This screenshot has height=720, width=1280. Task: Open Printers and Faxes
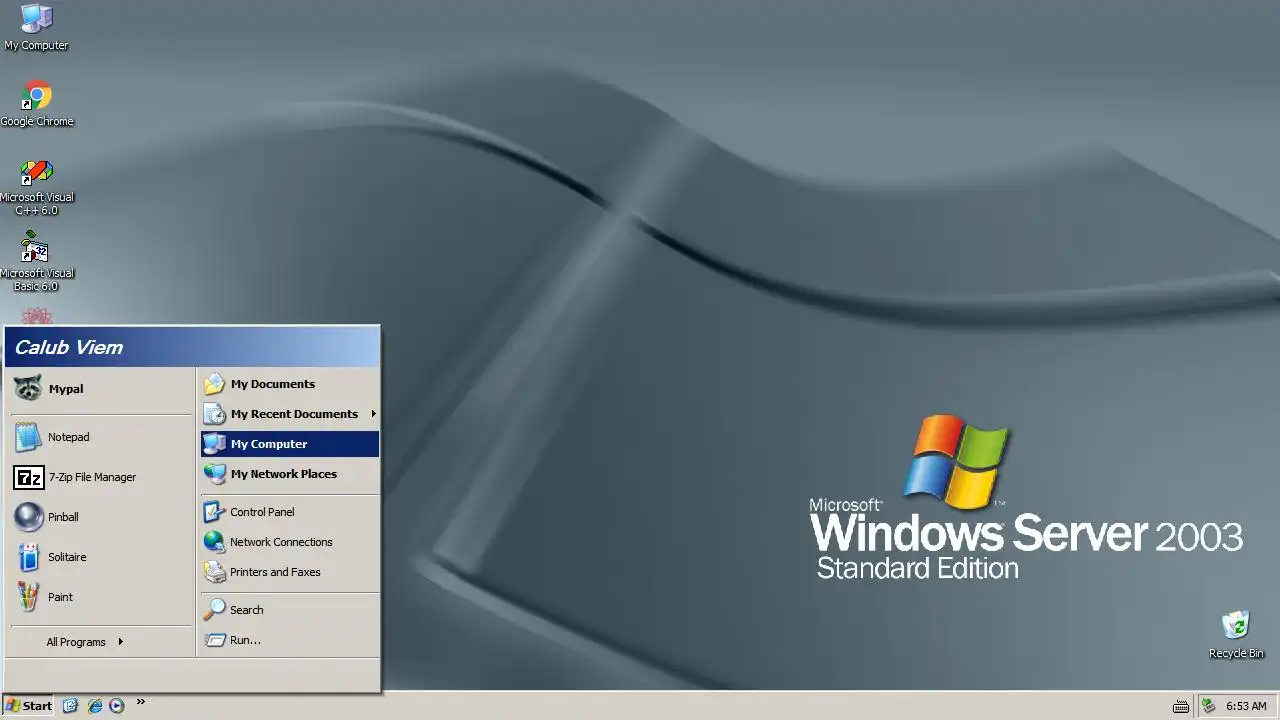[x=290, y=572]
